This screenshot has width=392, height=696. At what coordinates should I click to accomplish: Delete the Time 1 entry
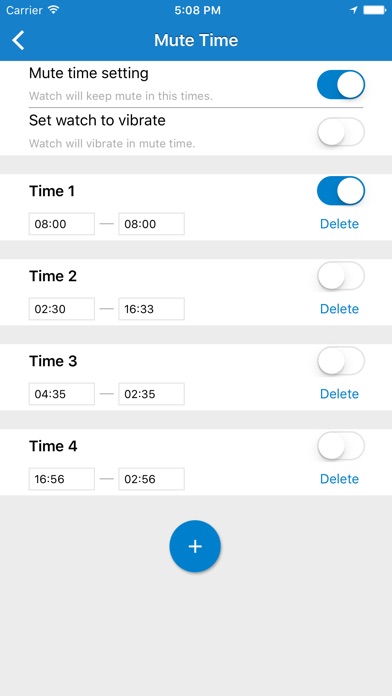coord(340,224)
